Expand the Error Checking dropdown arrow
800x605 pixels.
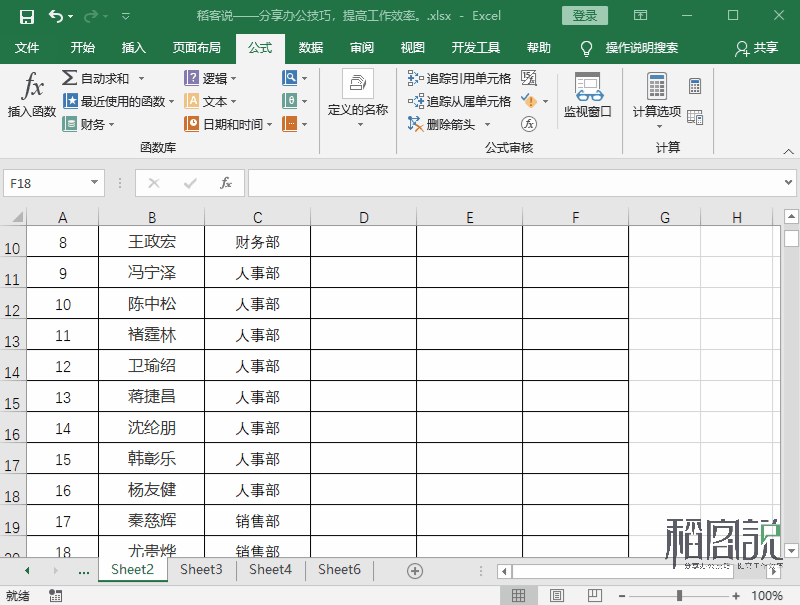click(545, 102)
